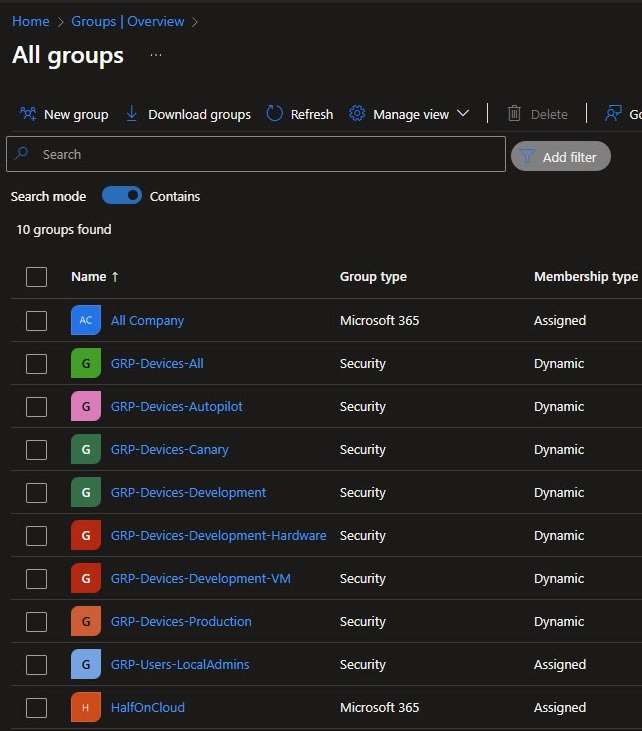The height and width of the screenshot is (731, 642).
Task: Click the New group icon
Action: pyautogui.click(x=28, y=114)
